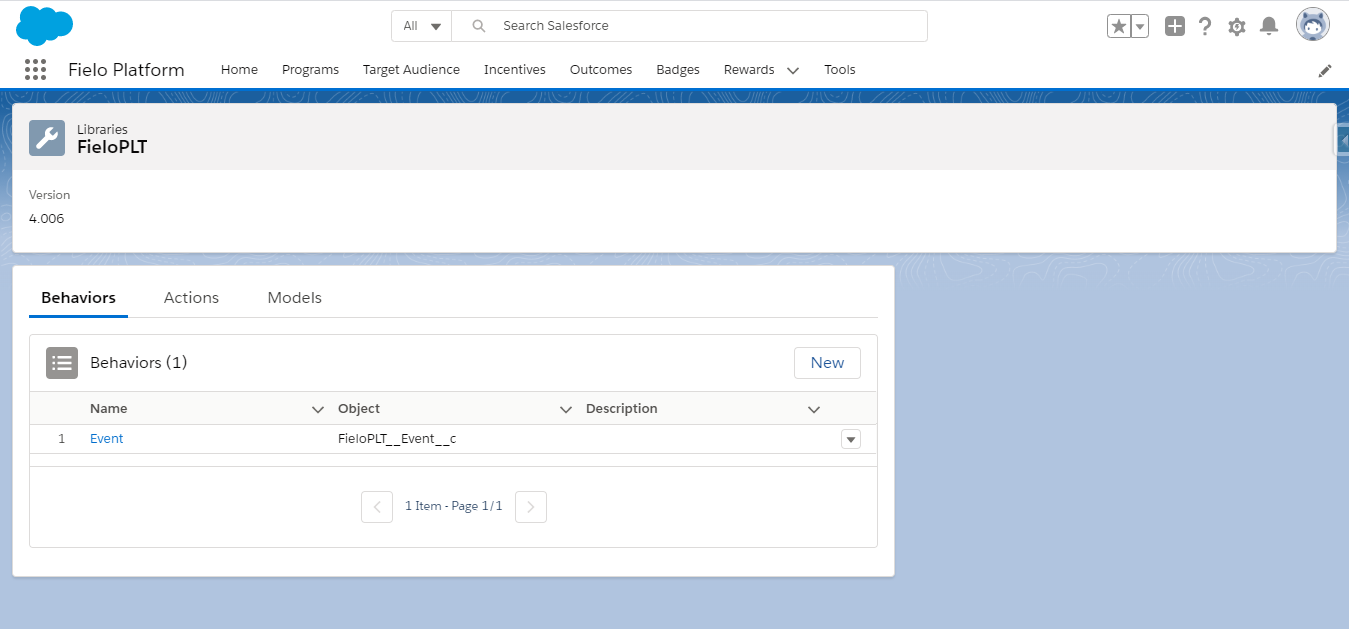Open the Outcomes nav item
This screenshot has width=1349, height=629.
601,70
